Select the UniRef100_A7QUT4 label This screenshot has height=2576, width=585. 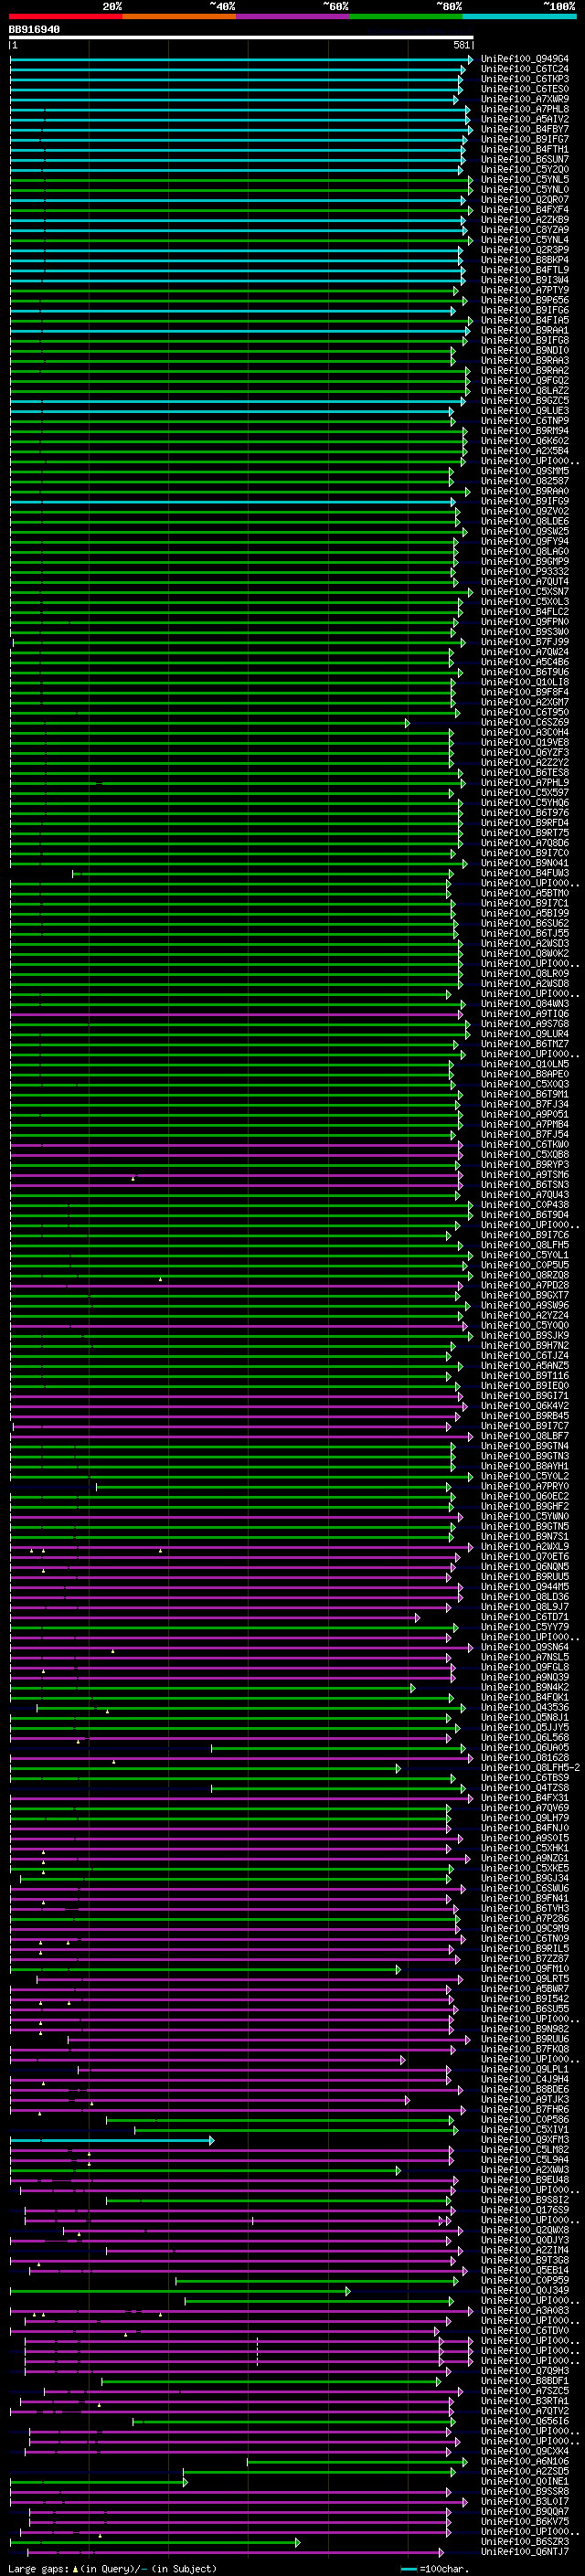coord(525,582)
